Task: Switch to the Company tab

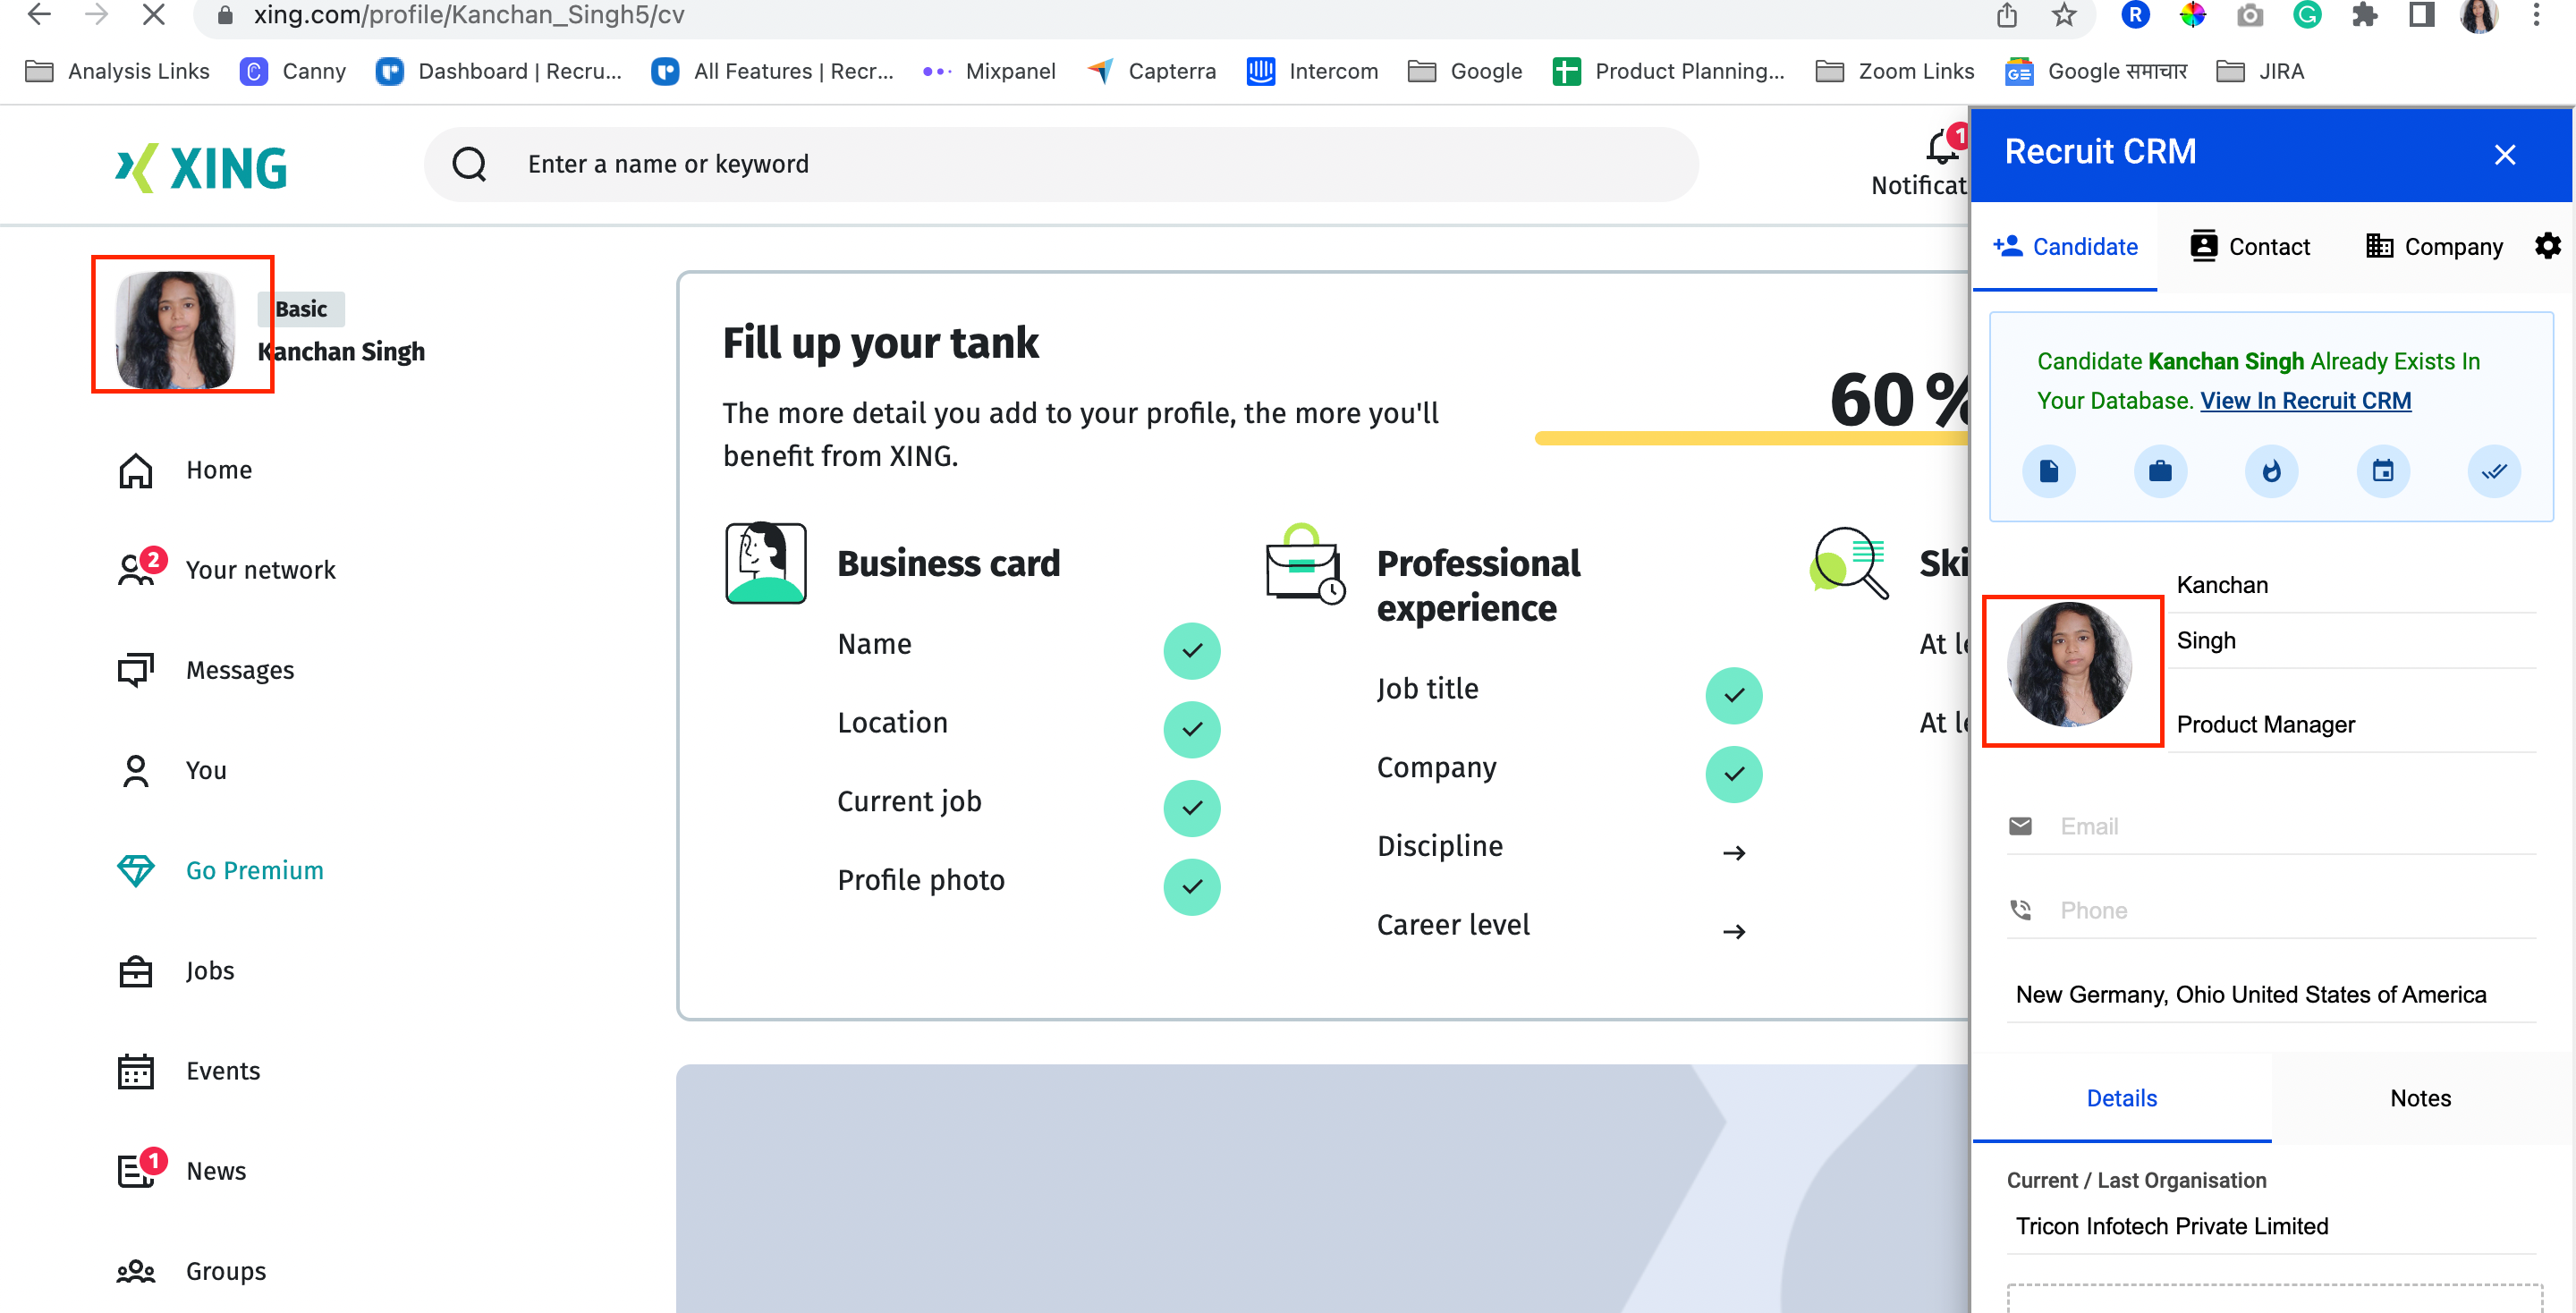Action: pyautogui.click(x=2434, y=247)
